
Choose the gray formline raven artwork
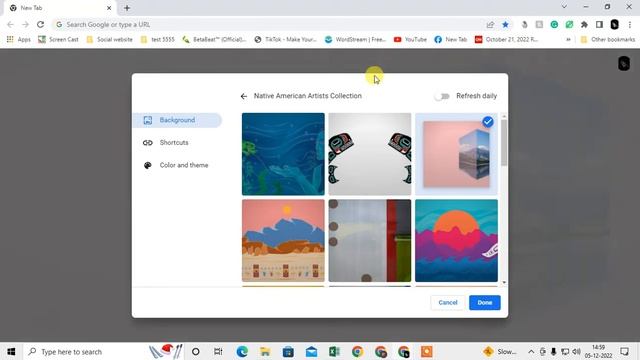point(370,154)
